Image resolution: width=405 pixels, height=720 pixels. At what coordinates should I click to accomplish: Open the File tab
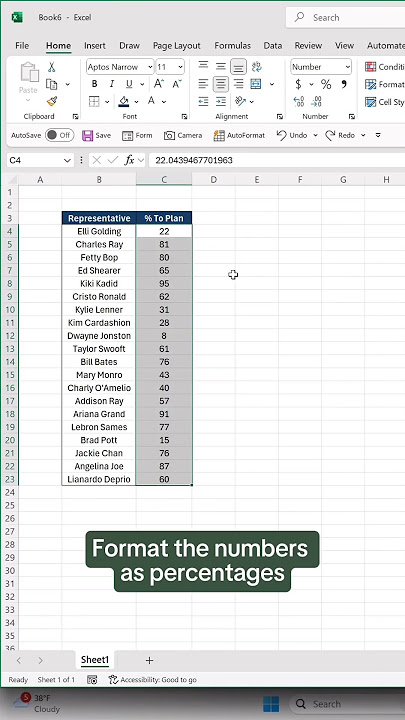click(x=22, y=45)
